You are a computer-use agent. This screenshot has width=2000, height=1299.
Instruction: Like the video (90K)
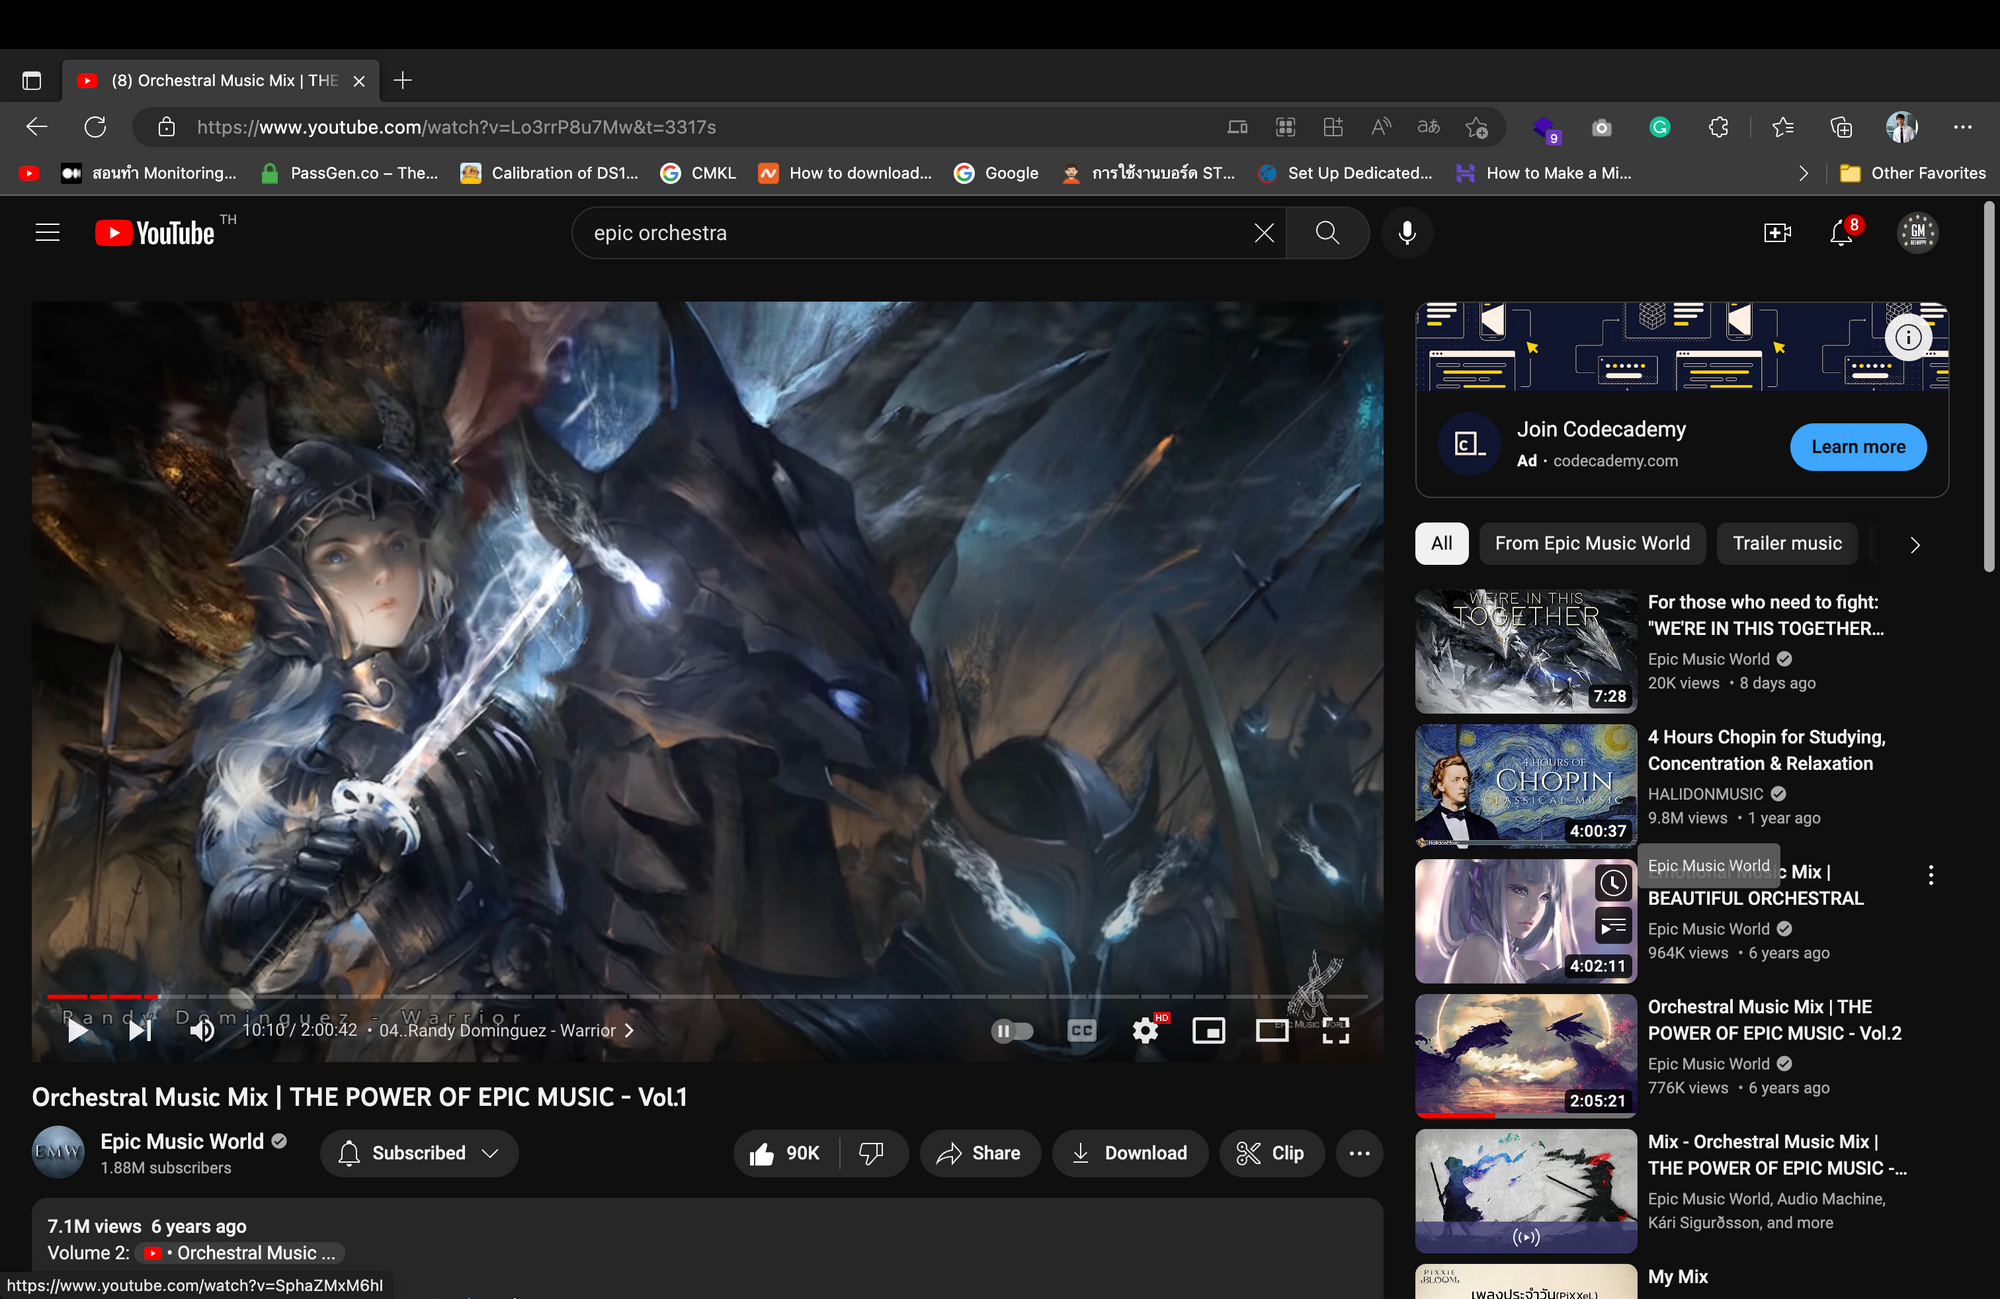tap(786, 1153)
